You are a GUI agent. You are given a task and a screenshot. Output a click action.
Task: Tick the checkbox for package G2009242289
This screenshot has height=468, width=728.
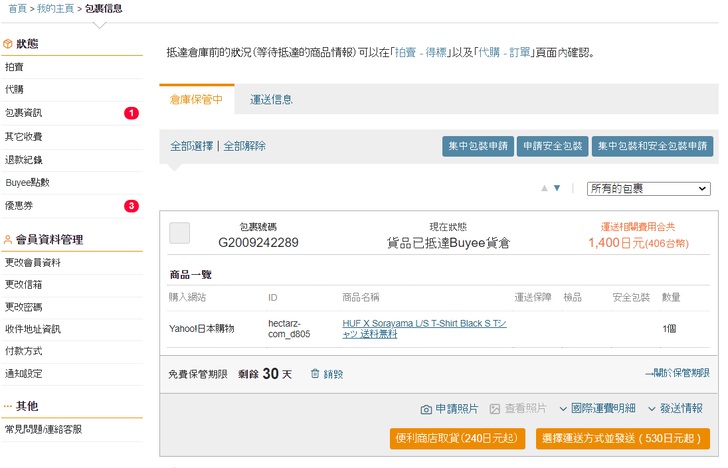[x=180, y=233]
